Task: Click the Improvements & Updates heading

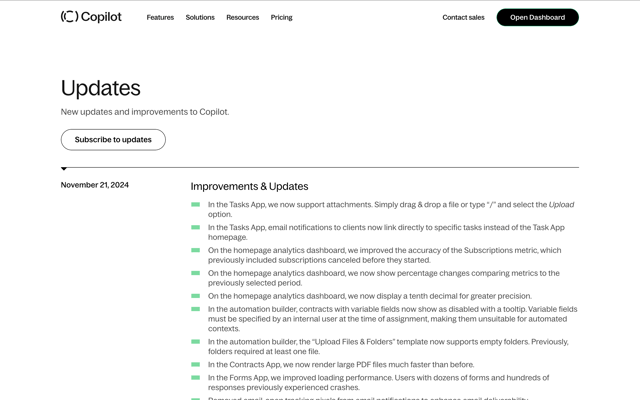Action: coord(249,186)
